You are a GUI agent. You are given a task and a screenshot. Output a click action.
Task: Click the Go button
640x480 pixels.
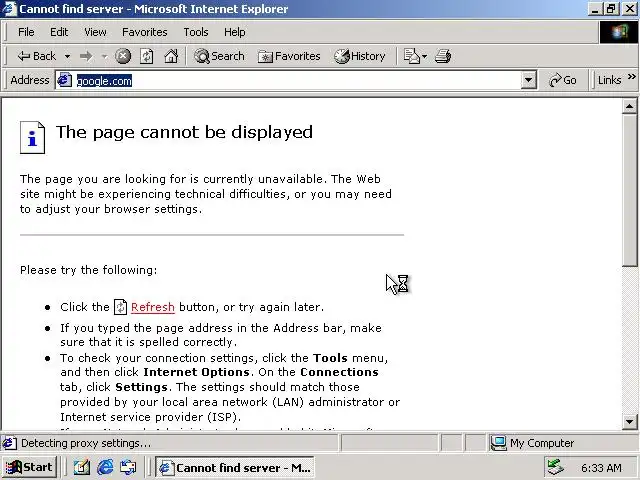click(562, 80)
